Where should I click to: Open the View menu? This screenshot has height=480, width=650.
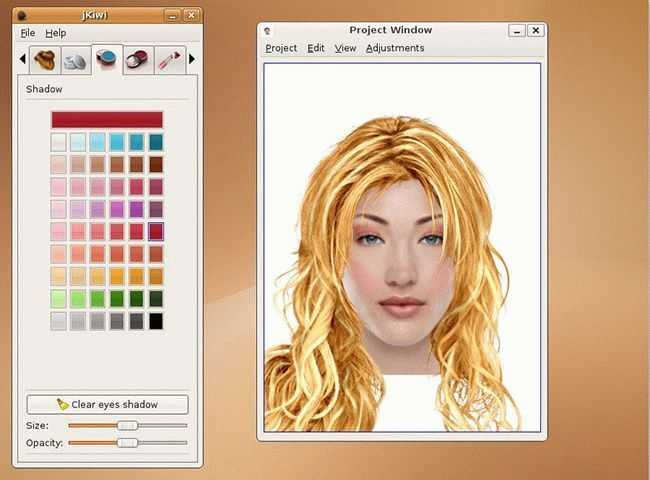[x=345, y=48]
